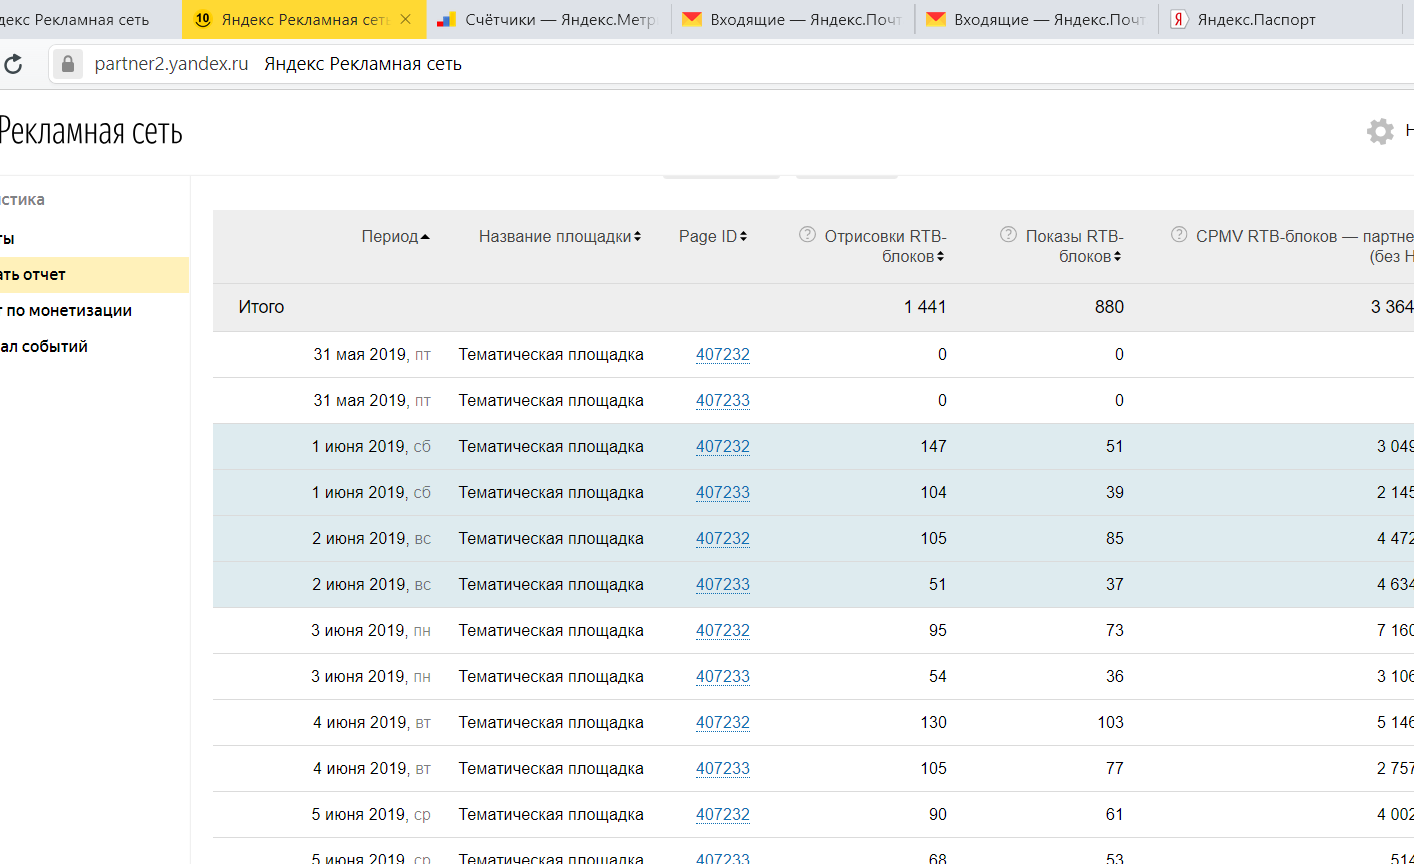Select the value 103 in Показы column
This screenshot has height=864, width=1414.
tap(1111, 723)
